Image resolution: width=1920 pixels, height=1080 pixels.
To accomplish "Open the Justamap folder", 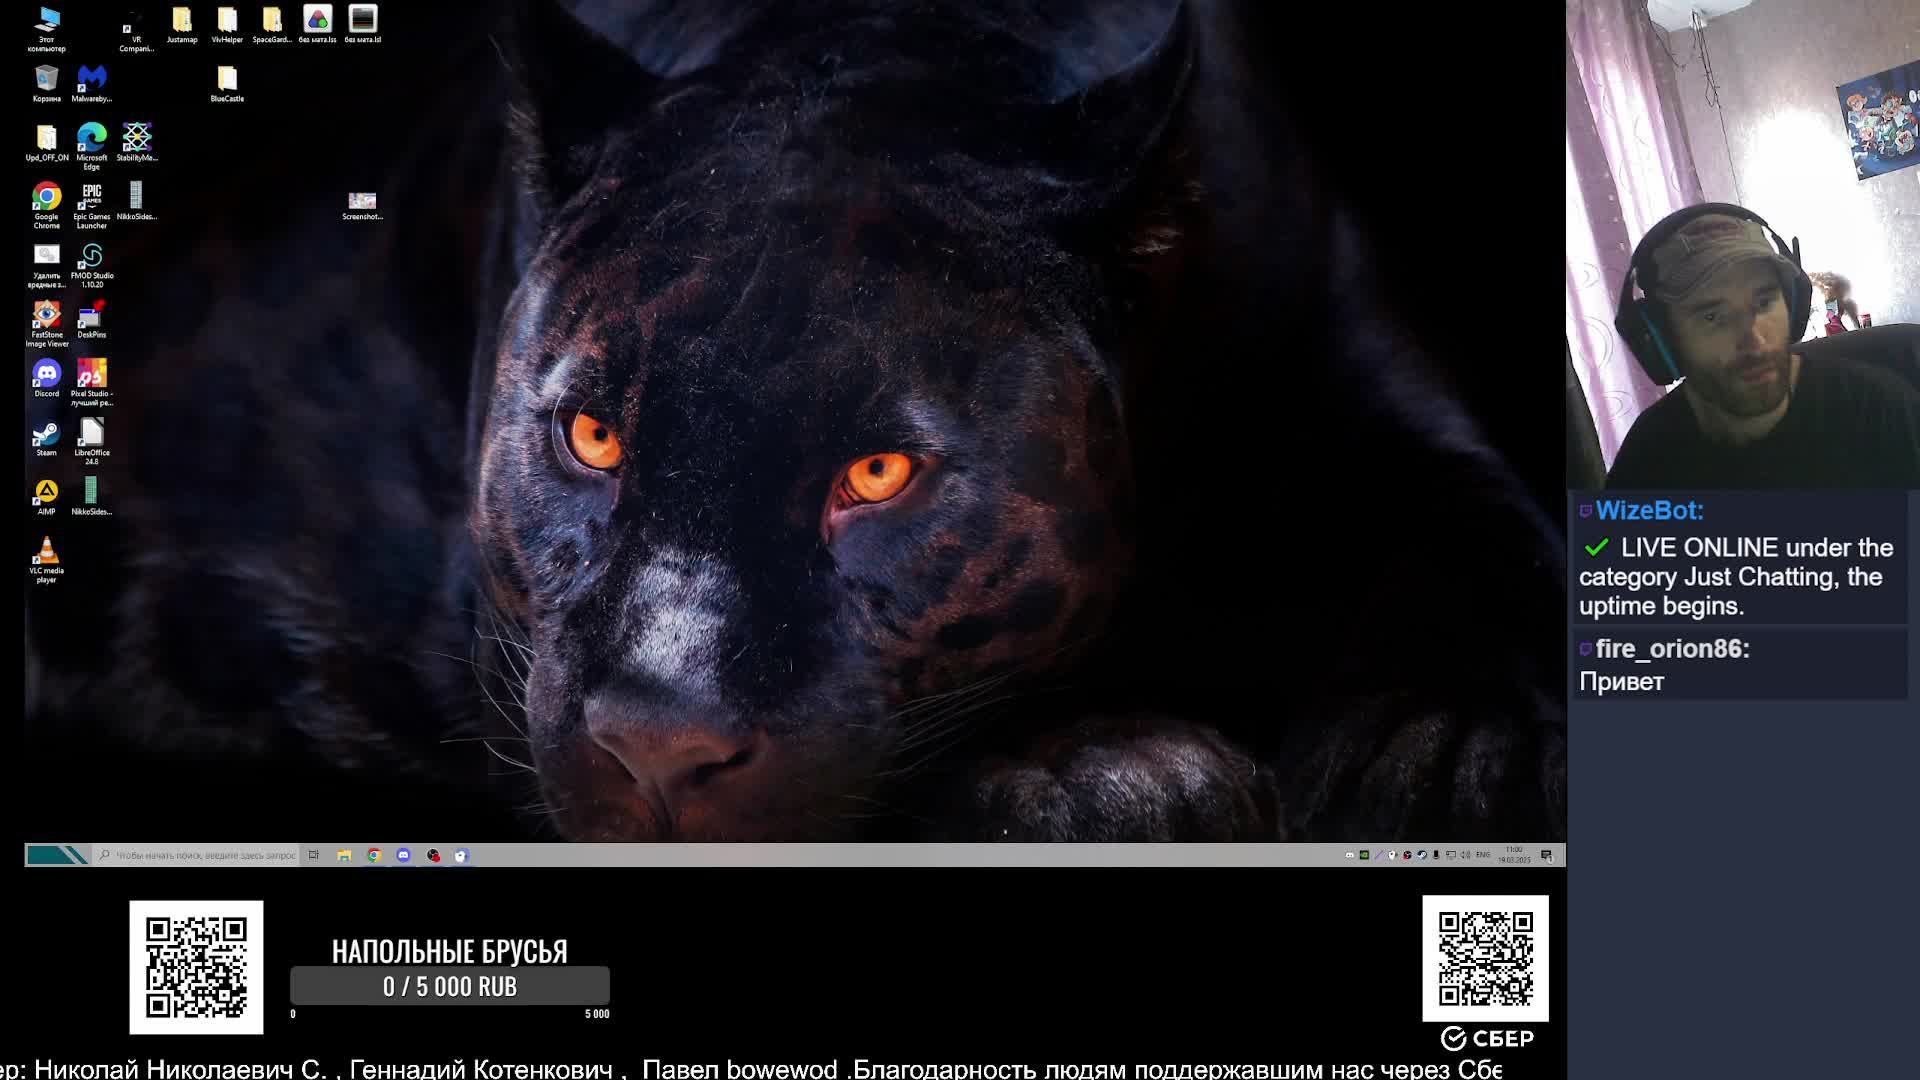I will coord(182,20).
